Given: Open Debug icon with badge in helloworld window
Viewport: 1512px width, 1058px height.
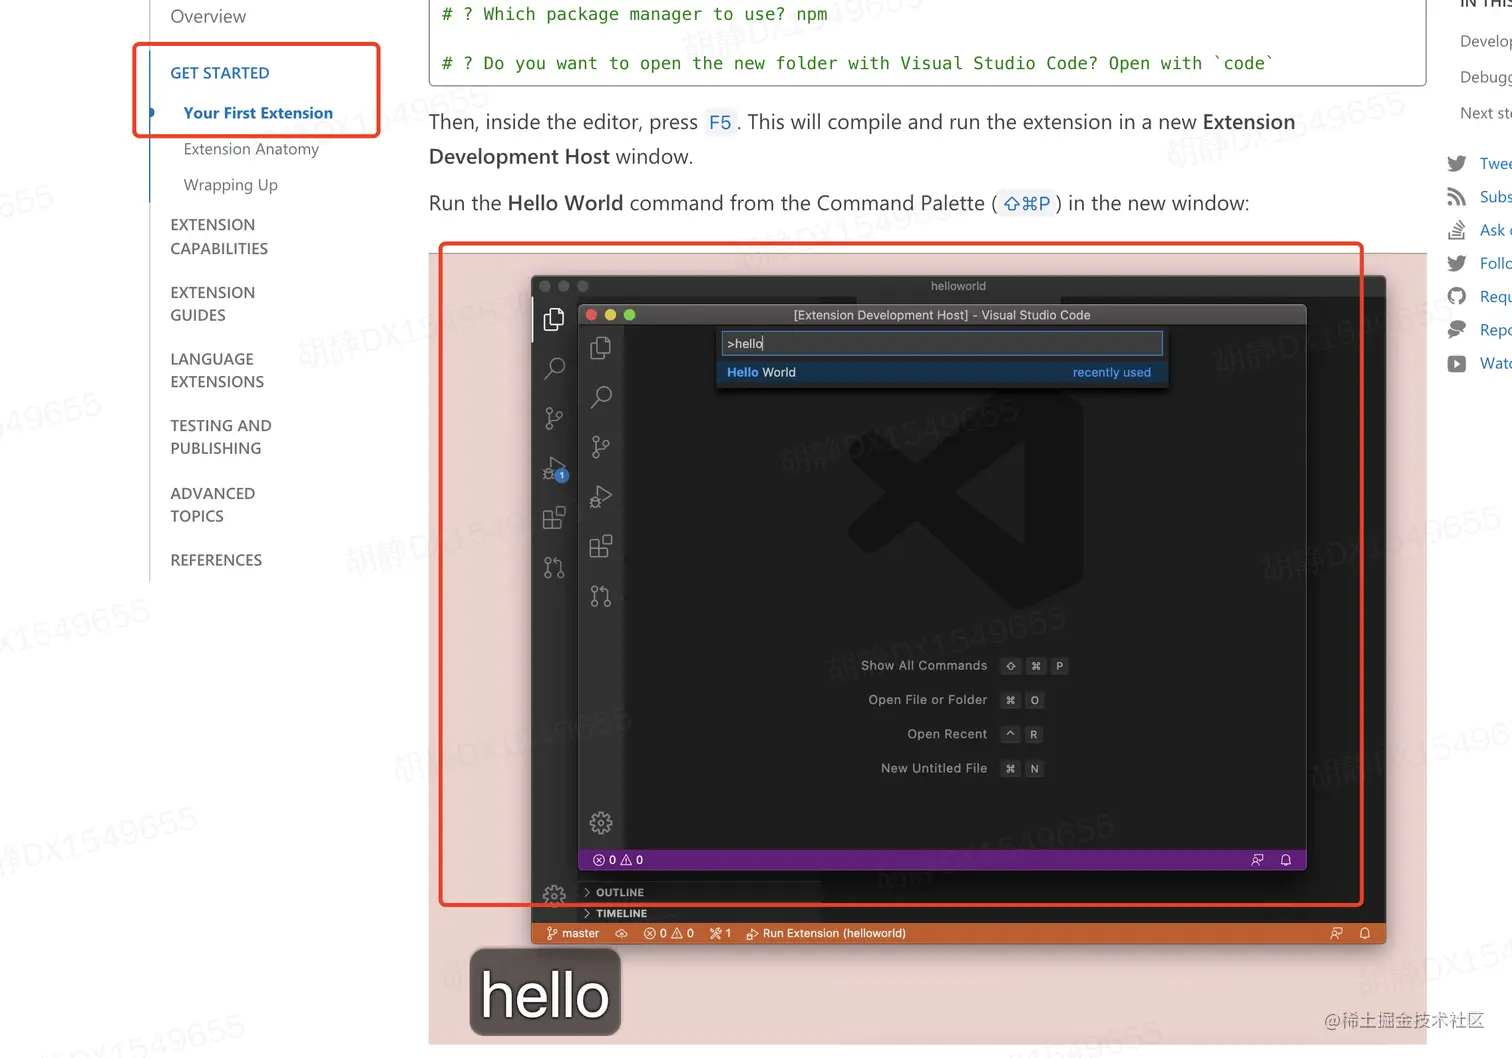Looking at the screenshot, I should 555,468.
